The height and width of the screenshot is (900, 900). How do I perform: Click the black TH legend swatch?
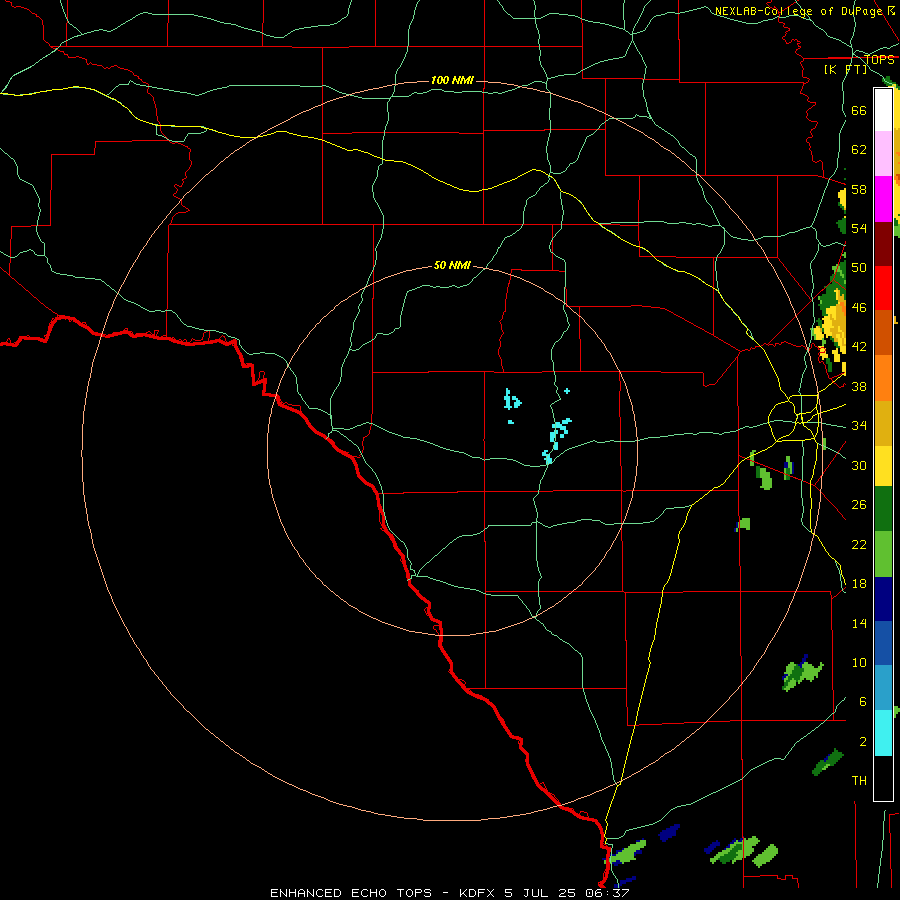pyautogui.click(x=883, y=778)
